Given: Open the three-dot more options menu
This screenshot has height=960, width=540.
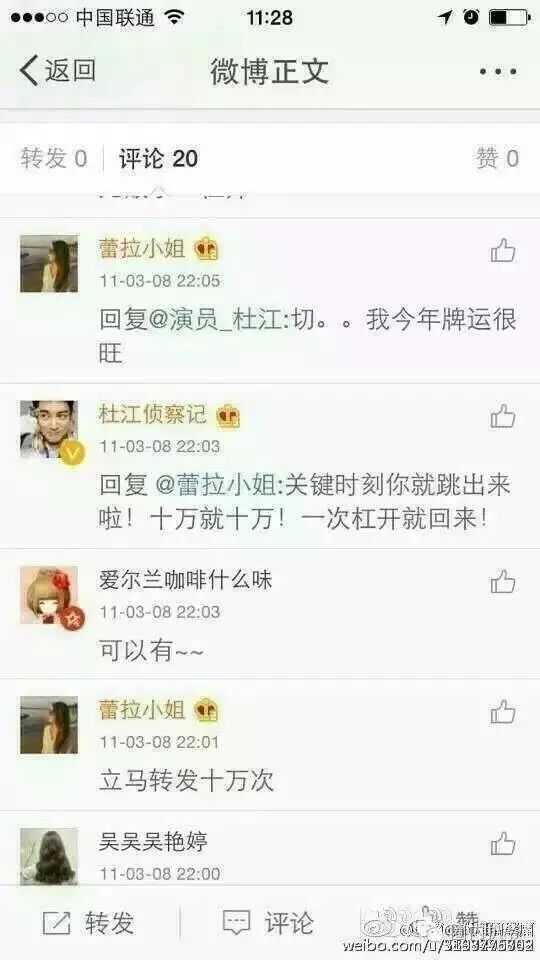Looking at the screenshot, I should coord(498,72).
